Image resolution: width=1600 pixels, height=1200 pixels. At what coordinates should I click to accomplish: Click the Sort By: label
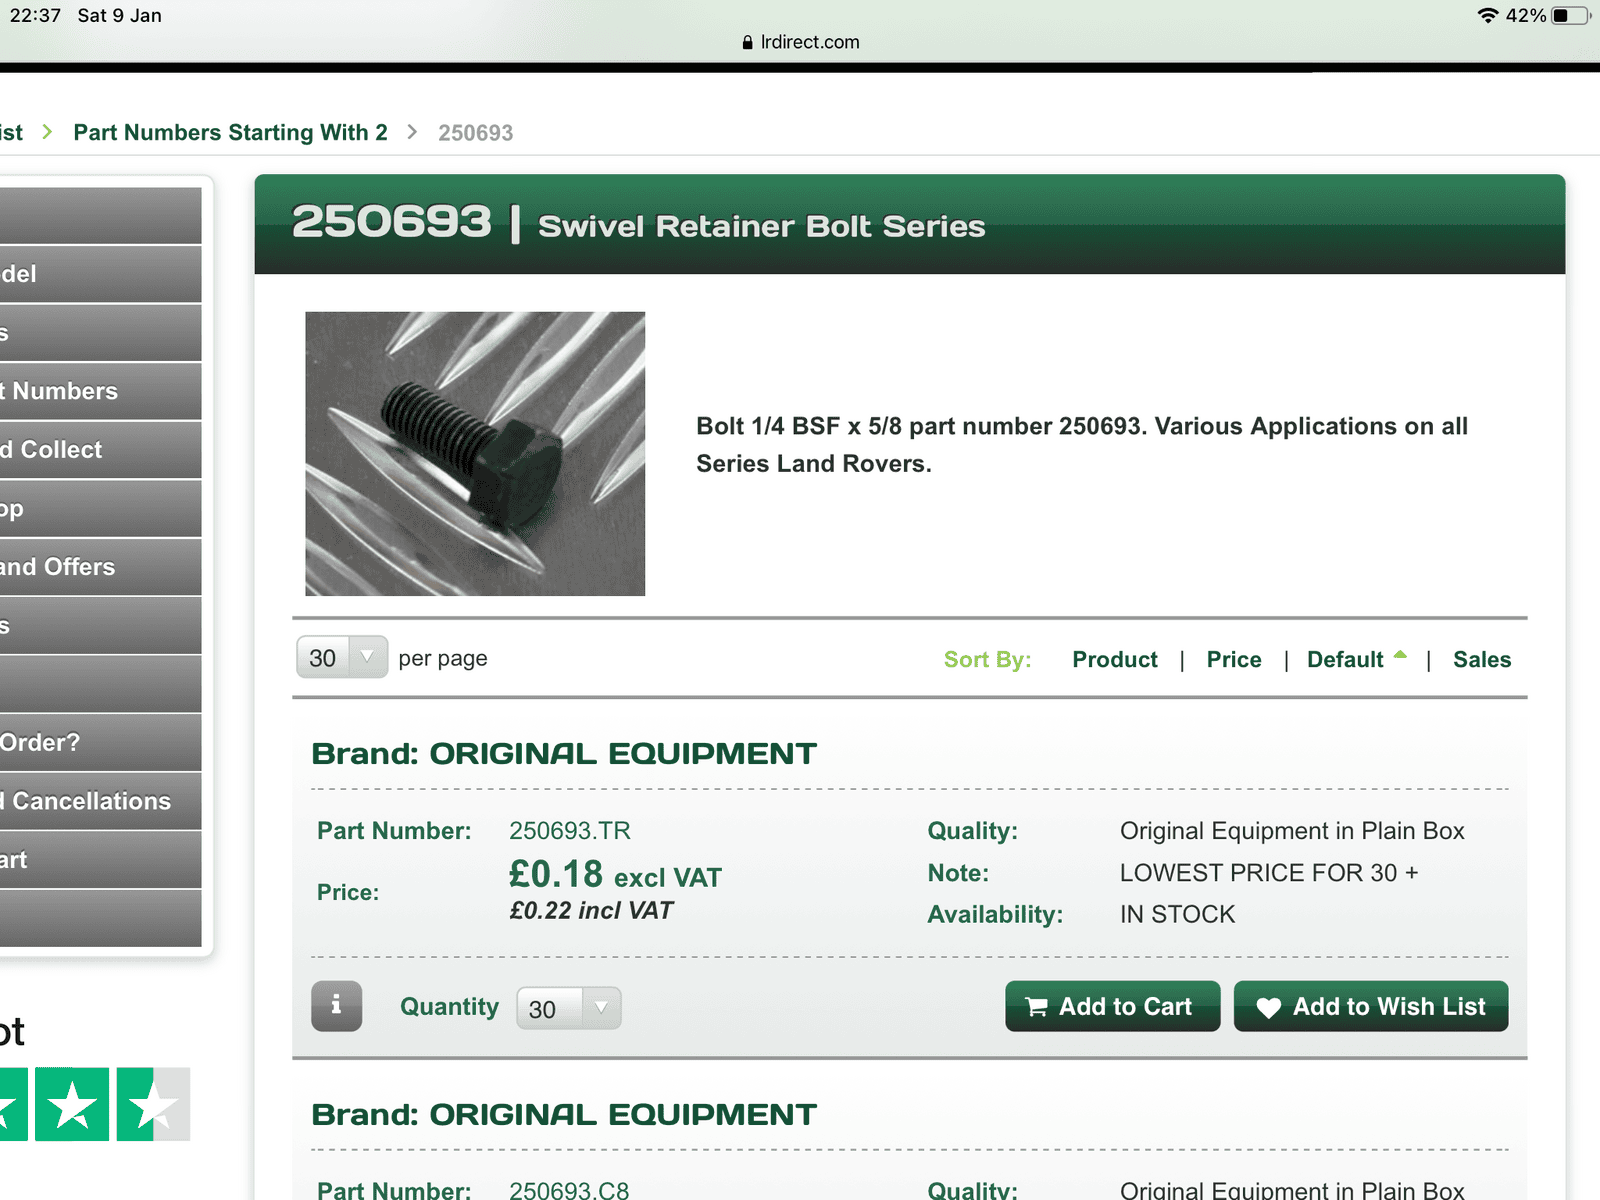(x=987, y=660)
